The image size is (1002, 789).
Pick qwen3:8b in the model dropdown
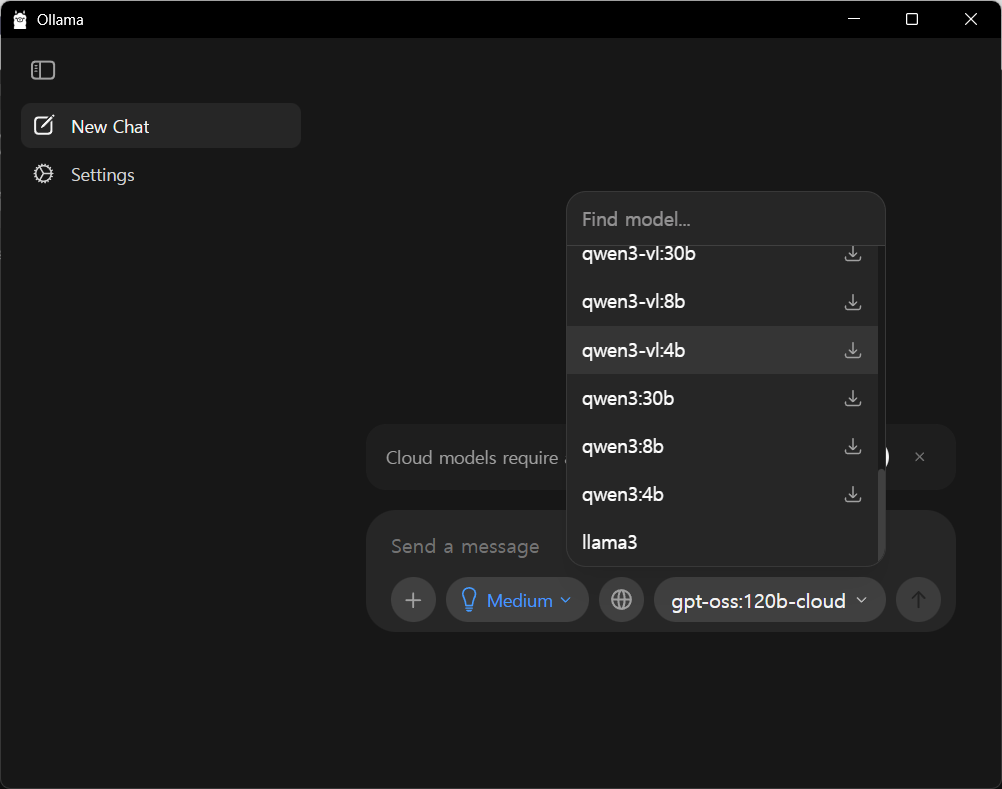[722, 446]
